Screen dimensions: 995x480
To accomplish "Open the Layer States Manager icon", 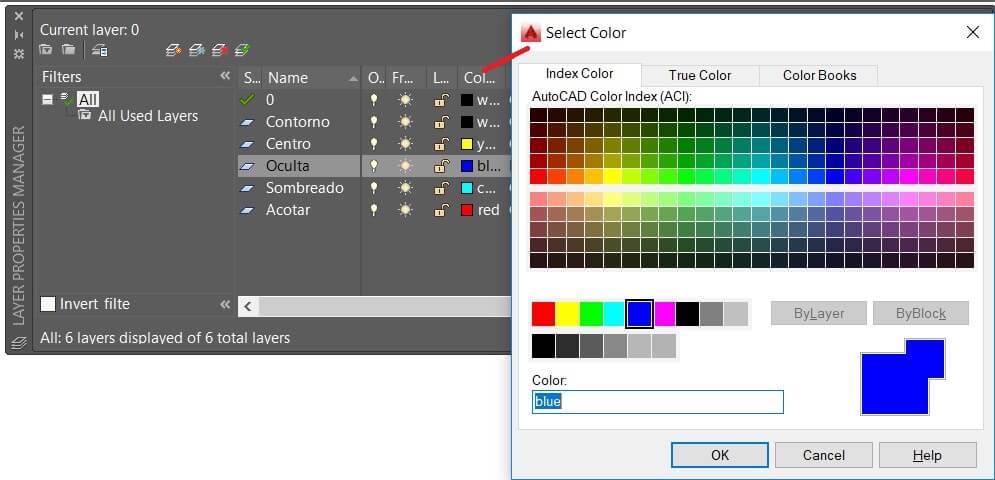I will 100,50.
